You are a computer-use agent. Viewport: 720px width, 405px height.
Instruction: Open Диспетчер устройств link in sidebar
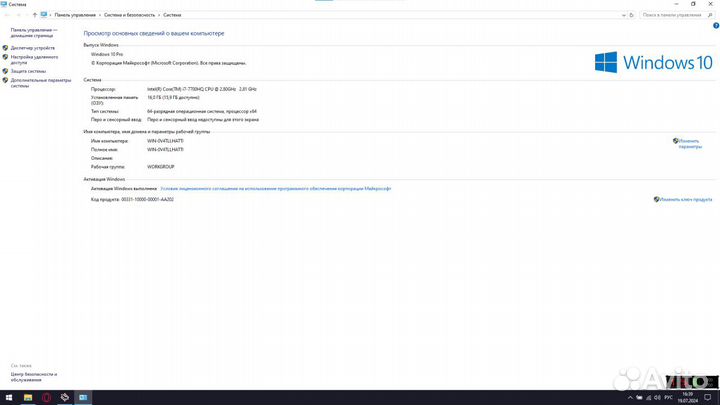(33, 48)
